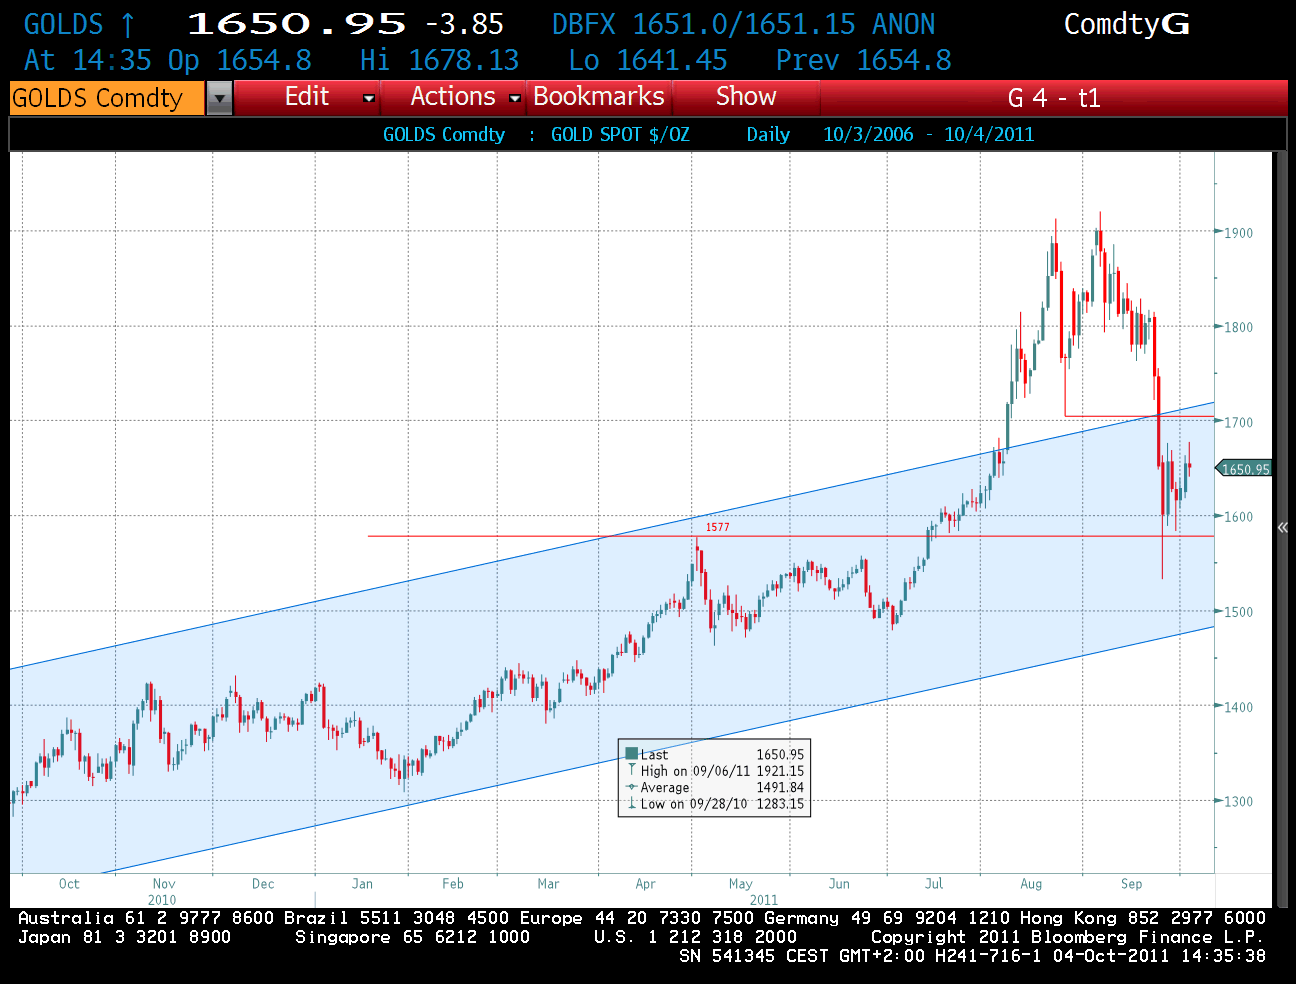Click the last price 1650.95 in header

point(297,24)
